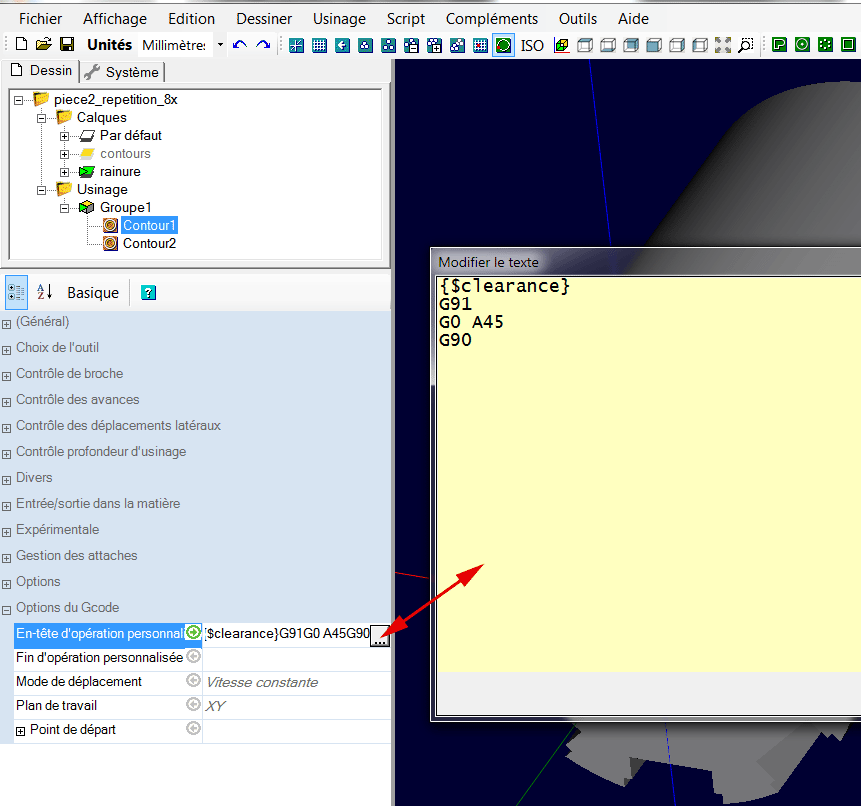Image resolution: width=861 pixels, height=806 pixels.
Task: Click in the Modifier le texte editing area
Action: coord(648,473)
